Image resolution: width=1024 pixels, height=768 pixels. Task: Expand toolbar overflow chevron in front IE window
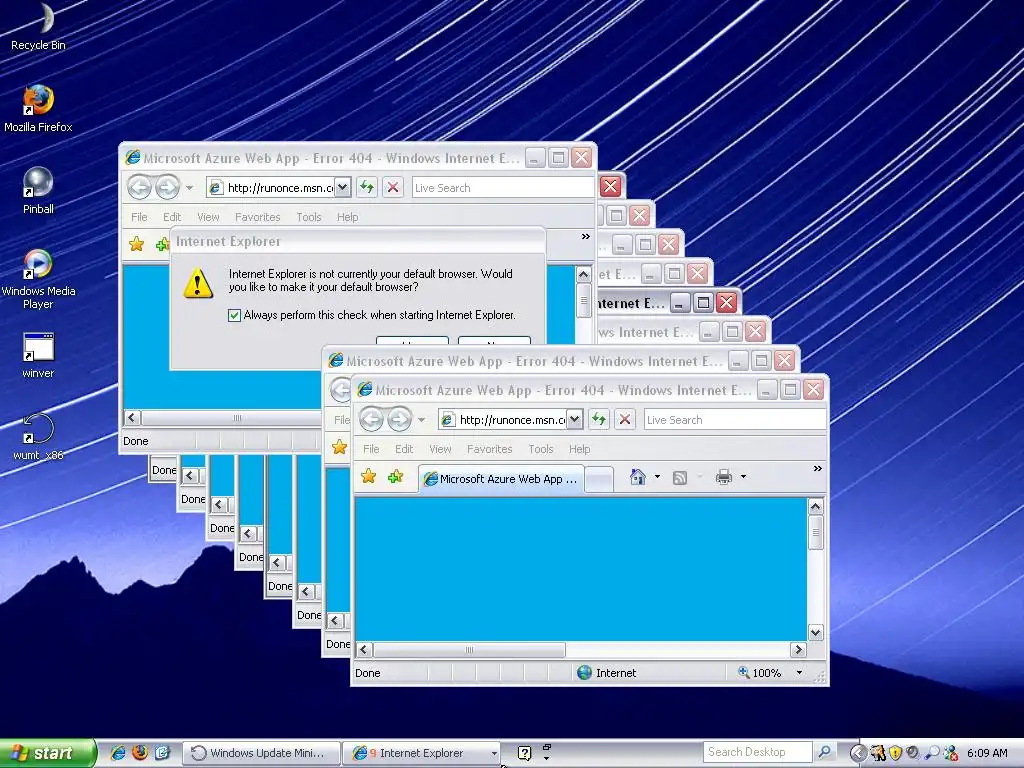click(x=817, y=469)
